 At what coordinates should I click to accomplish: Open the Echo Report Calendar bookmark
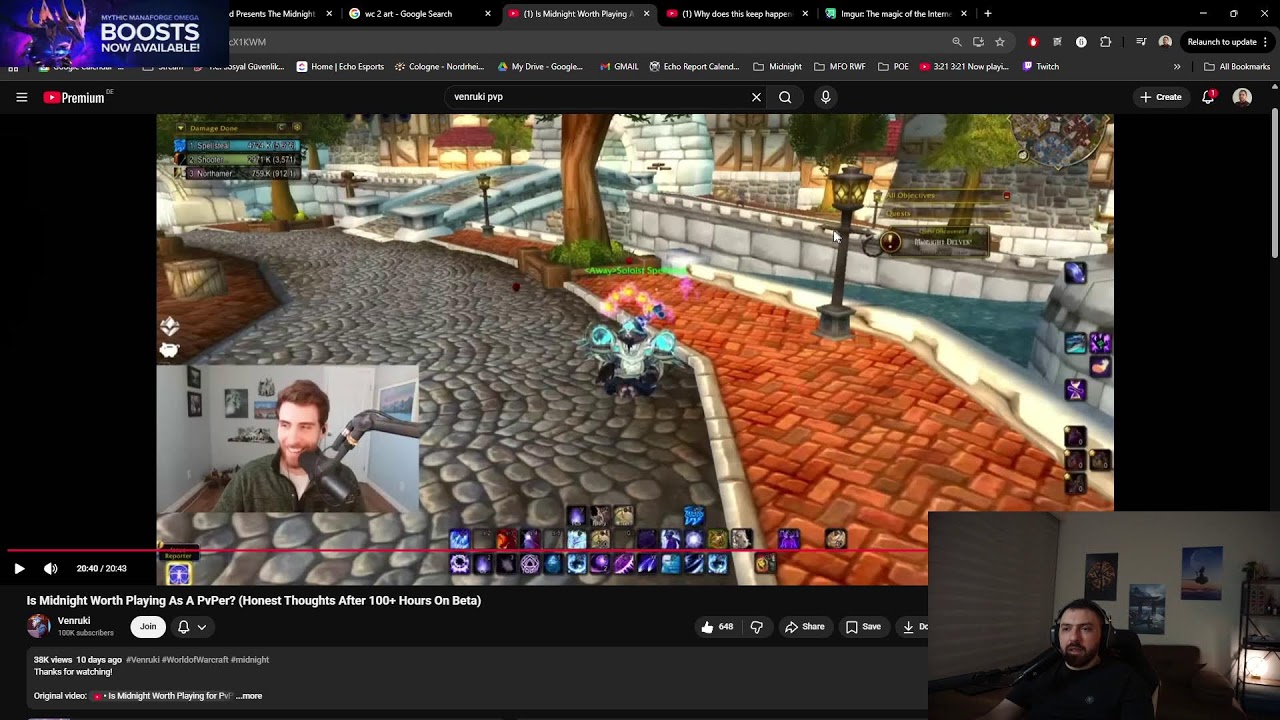[x=694, y=67]
